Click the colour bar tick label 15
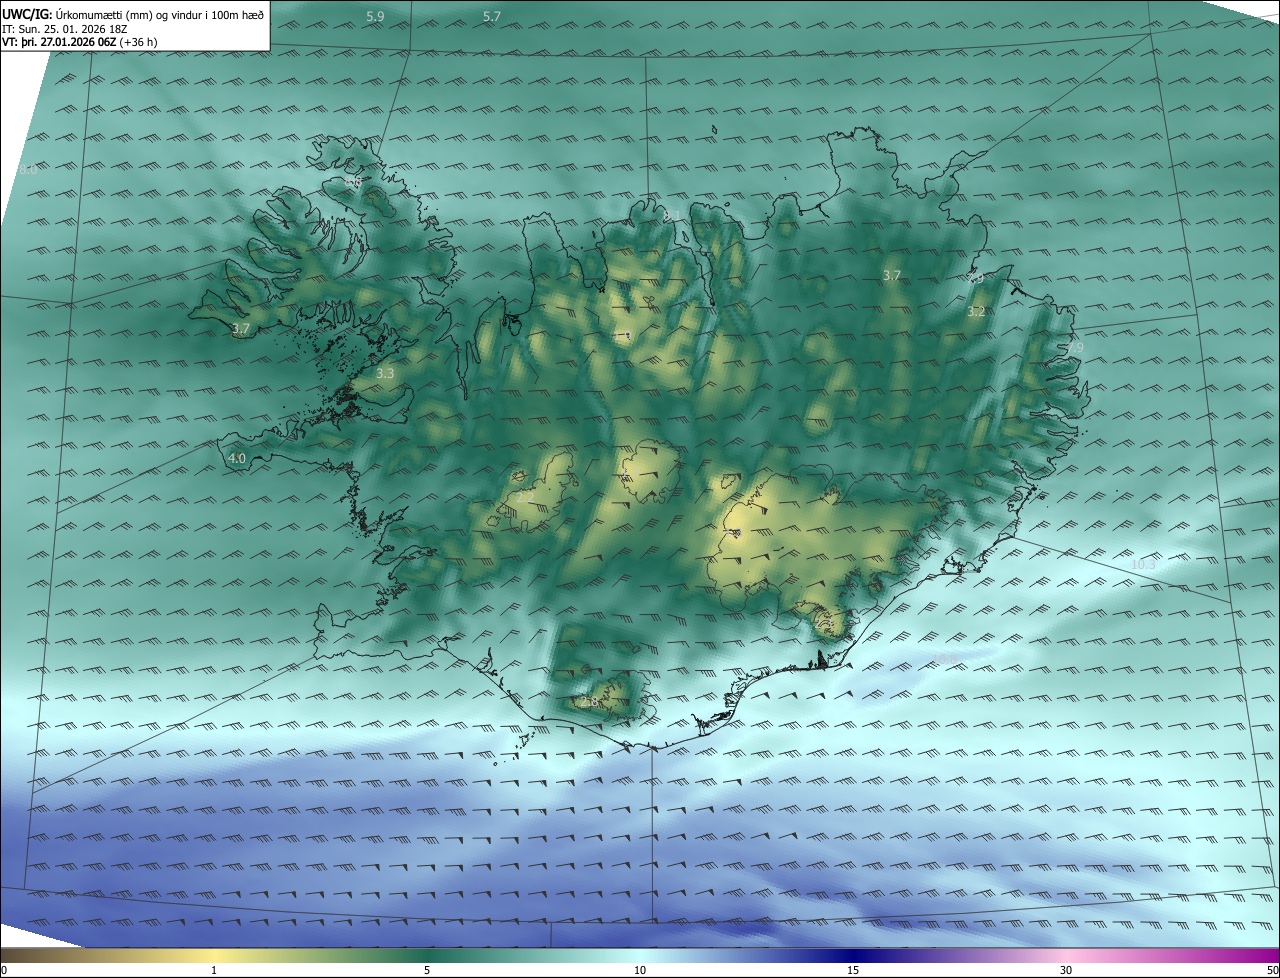Image resolution: width=1280 pixels, height=978 pixels. pos(853,970)
